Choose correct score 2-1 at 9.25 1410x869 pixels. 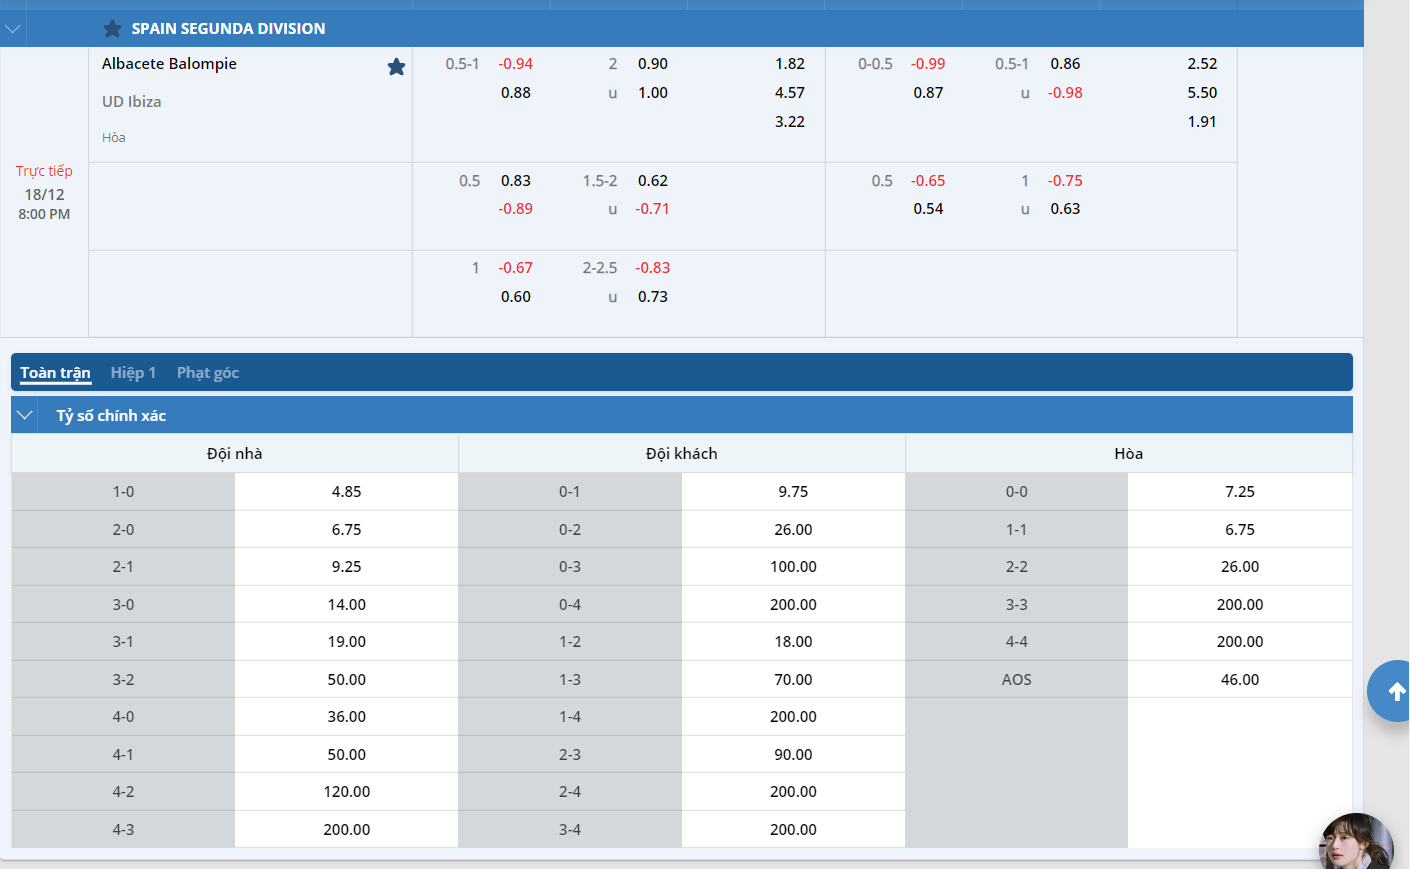point(346,567)
